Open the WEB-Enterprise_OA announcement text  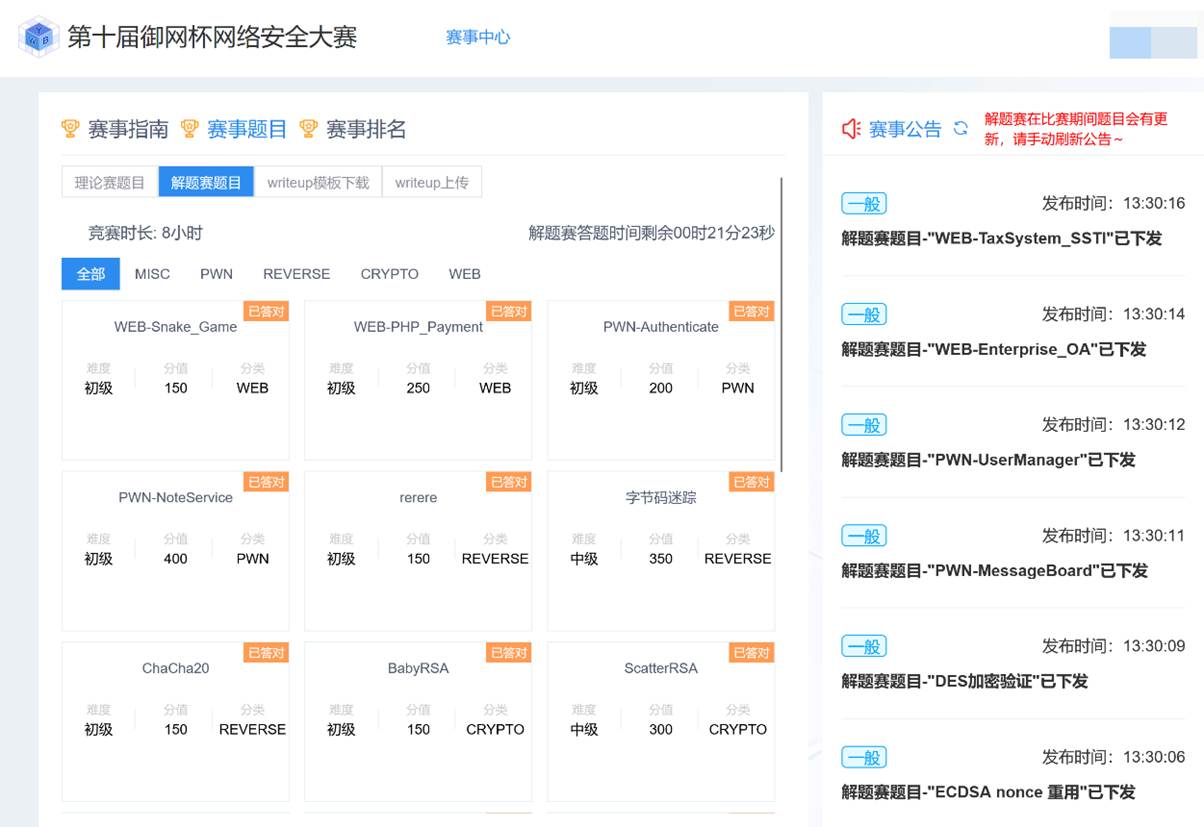click(x=994, y=349)
